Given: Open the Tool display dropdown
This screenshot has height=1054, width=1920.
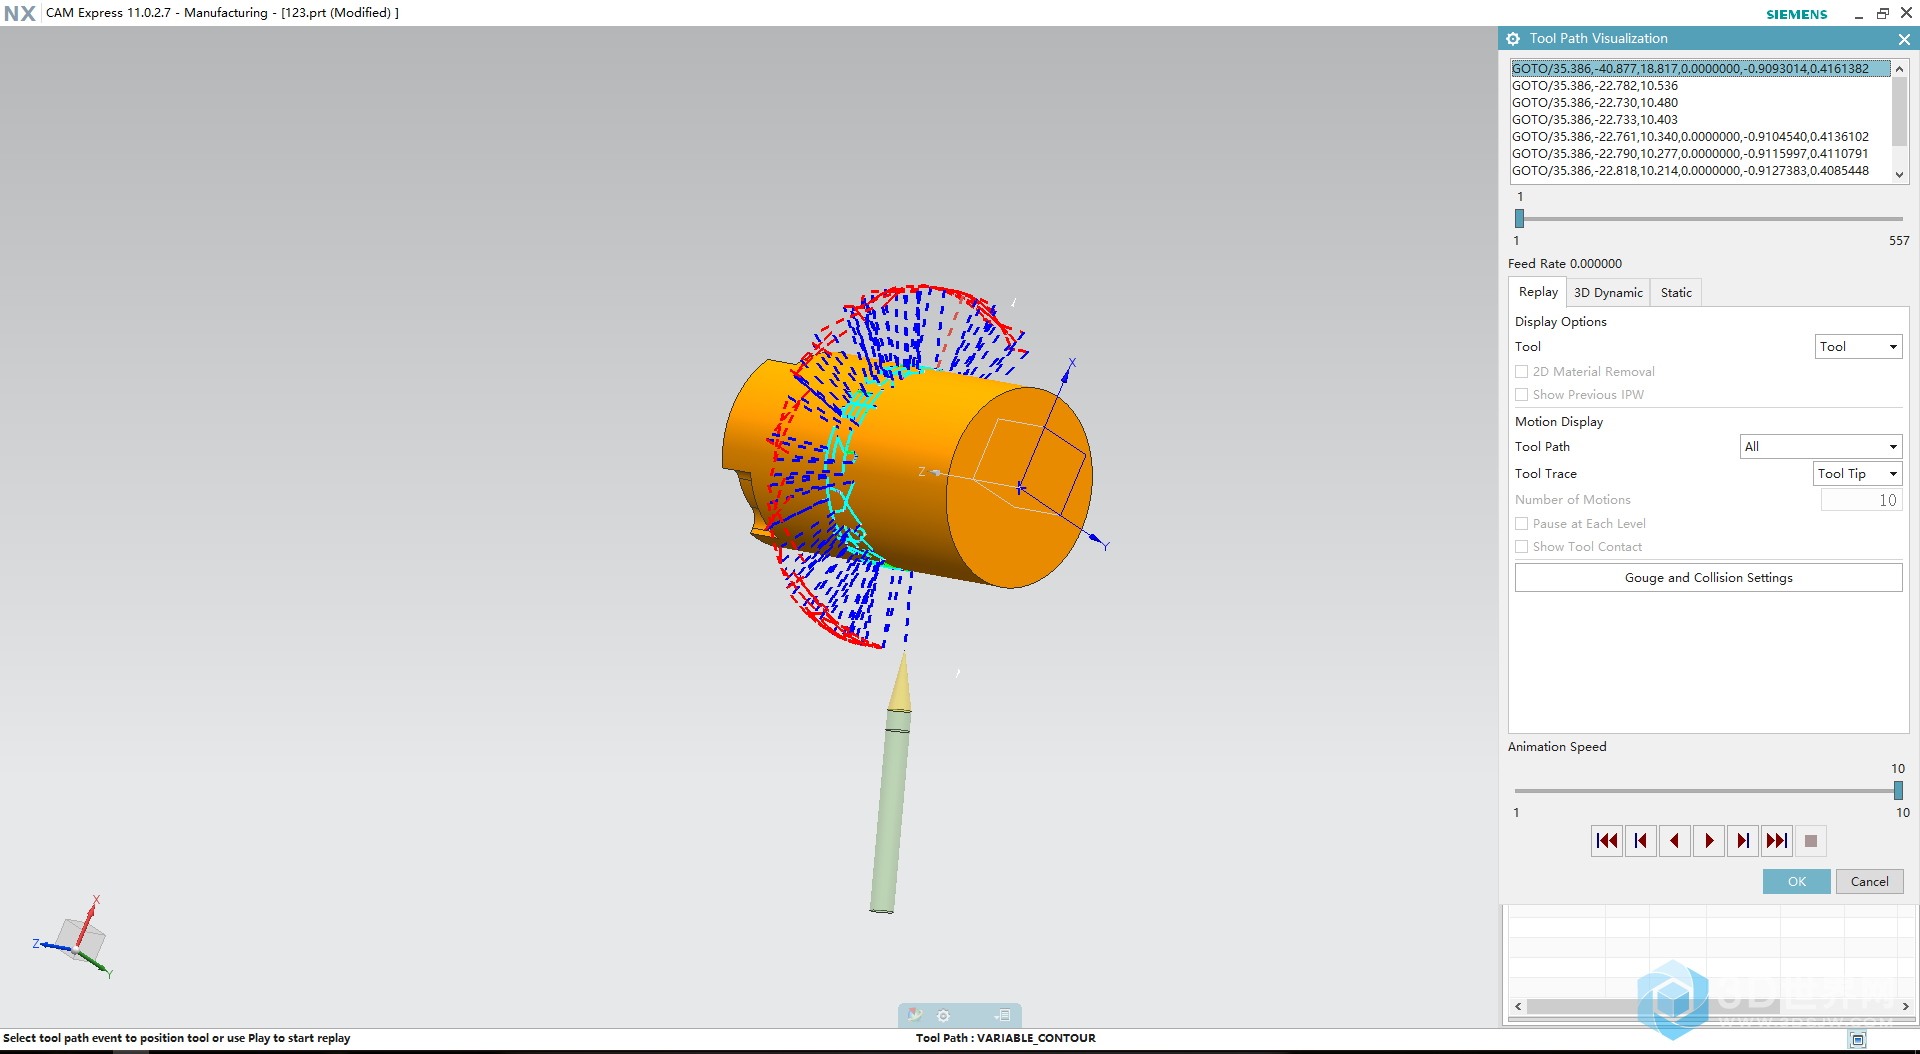Looking at the screenshot, I should coord(1858,347).
